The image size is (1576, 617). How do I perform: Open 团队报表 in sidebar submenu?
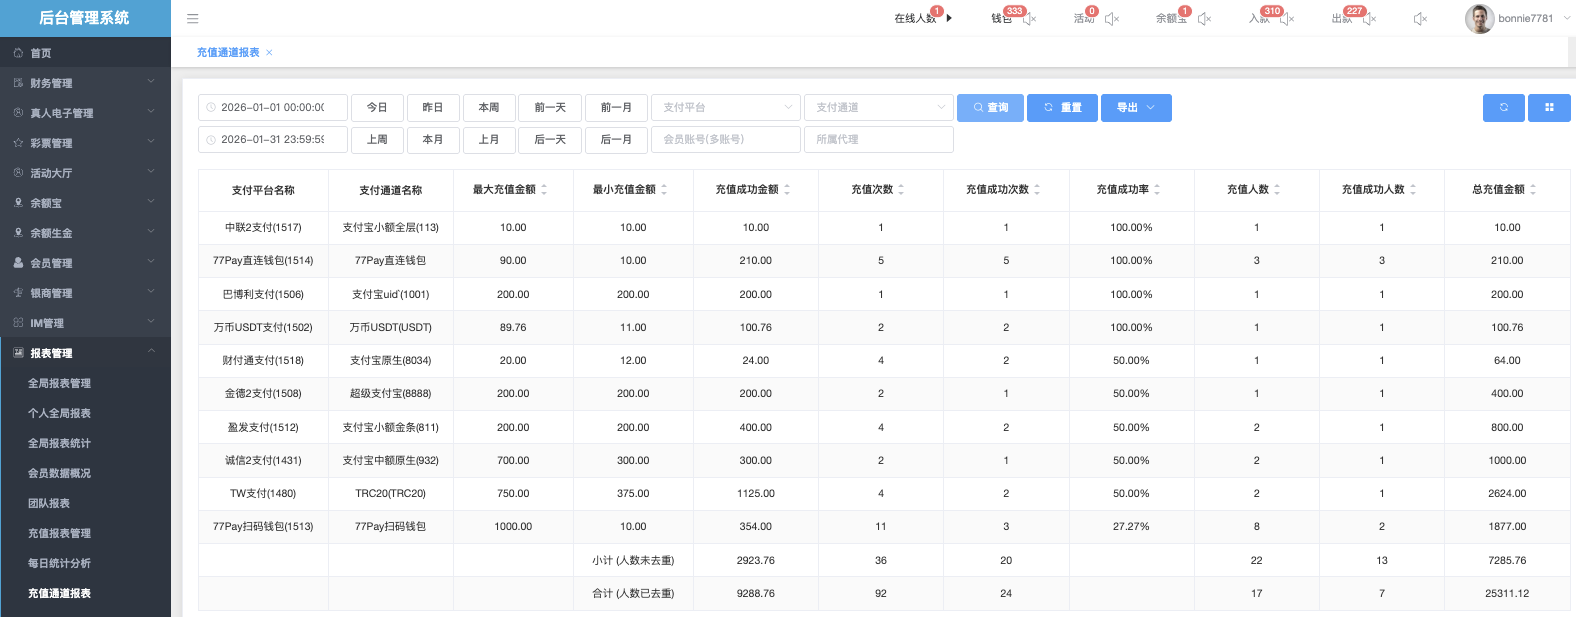click(49, 503)
